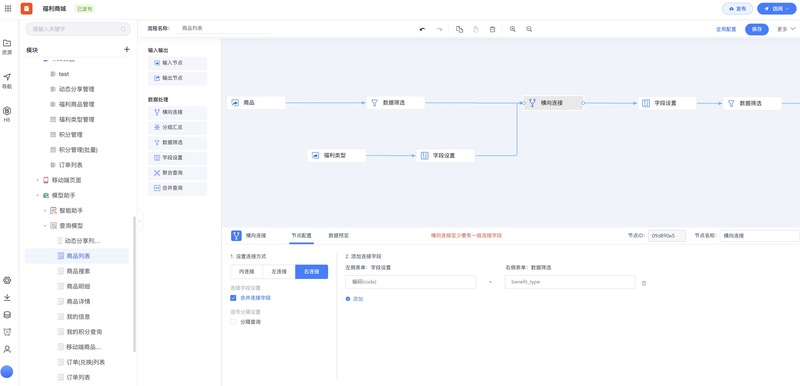The height and width of the screenshot is (386, 800).
Task: Expand the 智能助手 tree node
Action: coord(45,211)
